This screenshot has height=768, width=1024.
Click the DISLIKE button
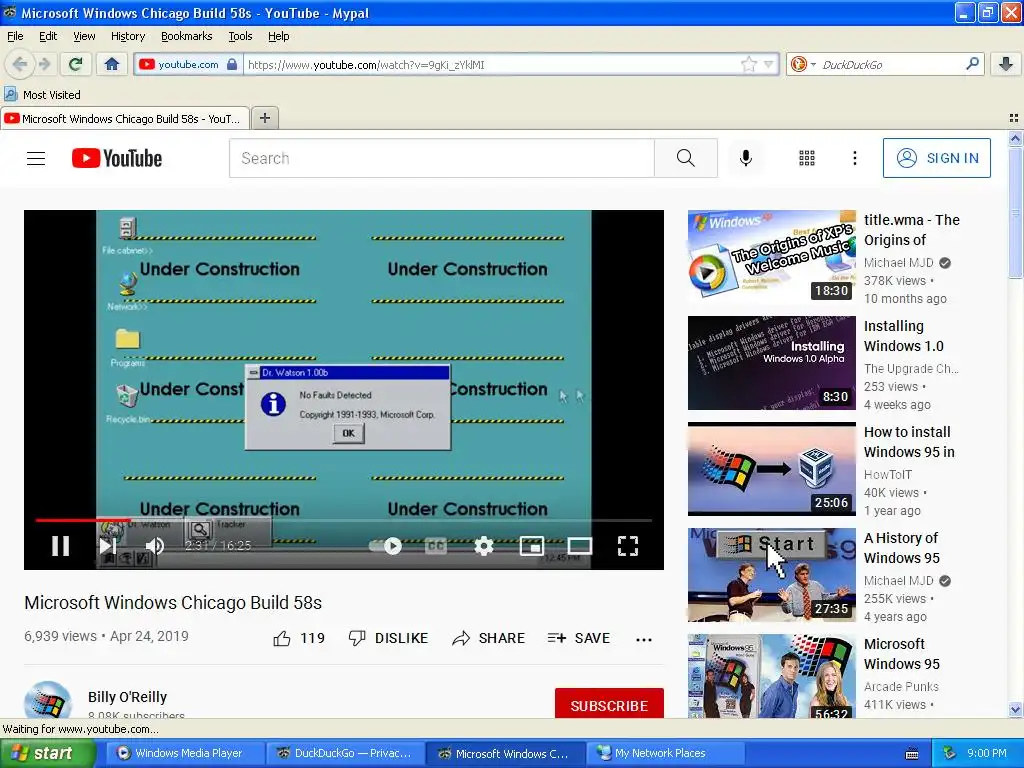389,638
